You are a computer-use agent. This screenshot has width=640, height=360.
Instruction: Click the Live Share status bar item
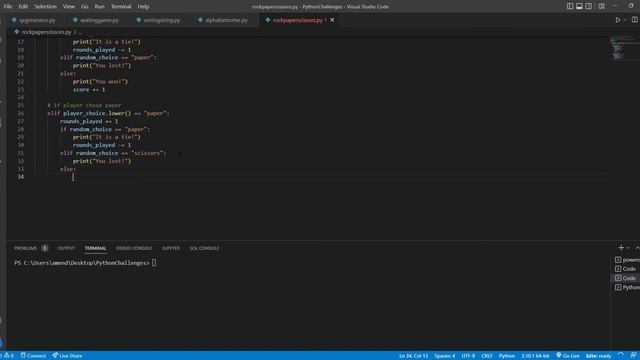pyautogui.click(x=67, y=356)
